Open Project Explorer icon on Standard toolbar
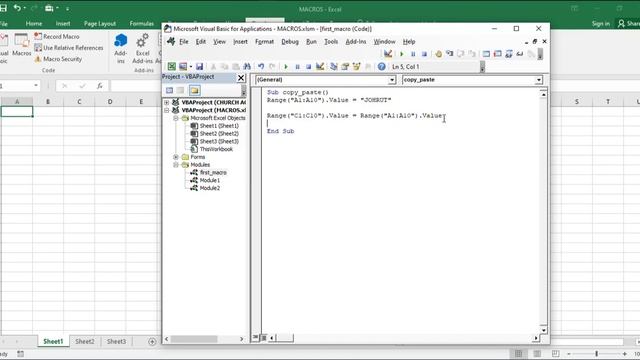This screenshot has width=640, height=360. click(333, 67)
